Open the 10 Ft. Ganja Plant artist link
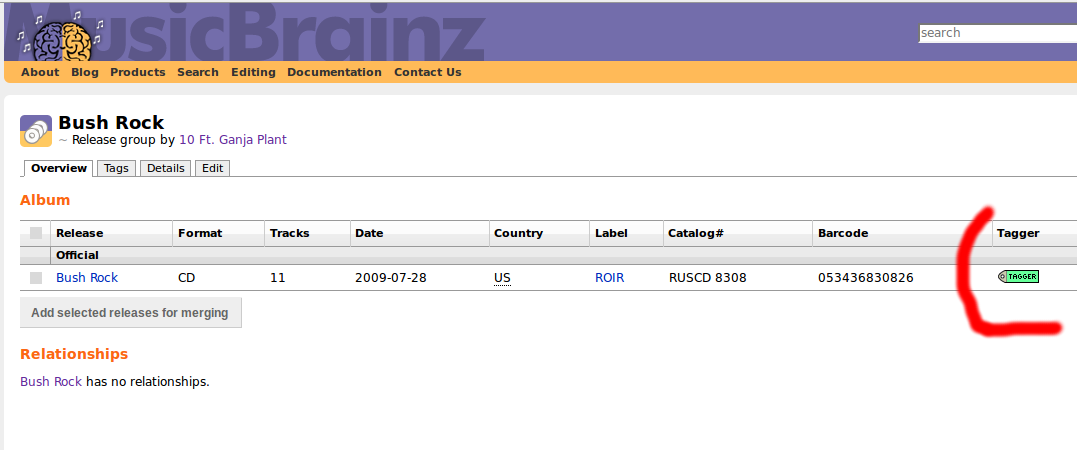 (233, 139)
